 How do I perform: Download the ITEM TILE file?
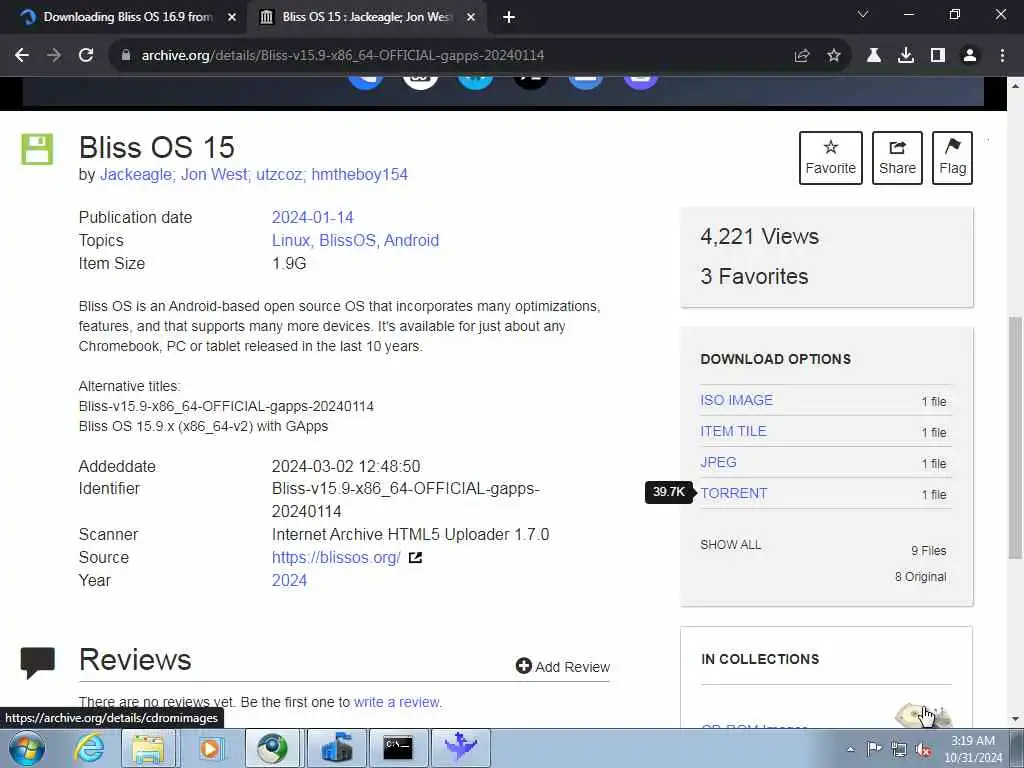[x=733, y=432]
